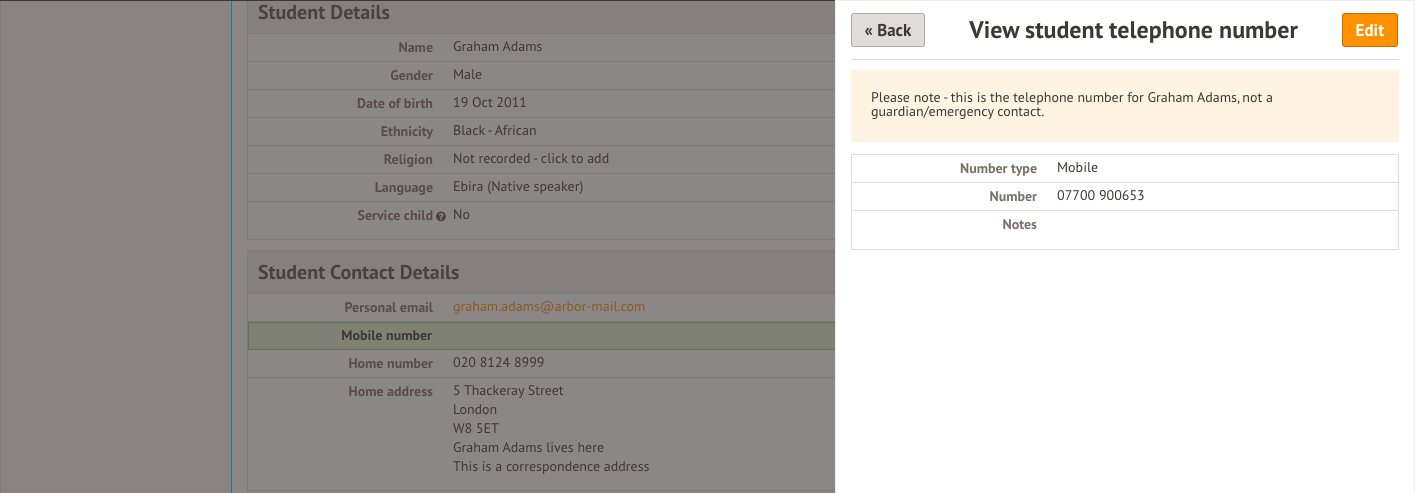The height and width of the screenshot is (493, 1415).
Task: Click the Service child help icon
Action: [x=441, y=216]
